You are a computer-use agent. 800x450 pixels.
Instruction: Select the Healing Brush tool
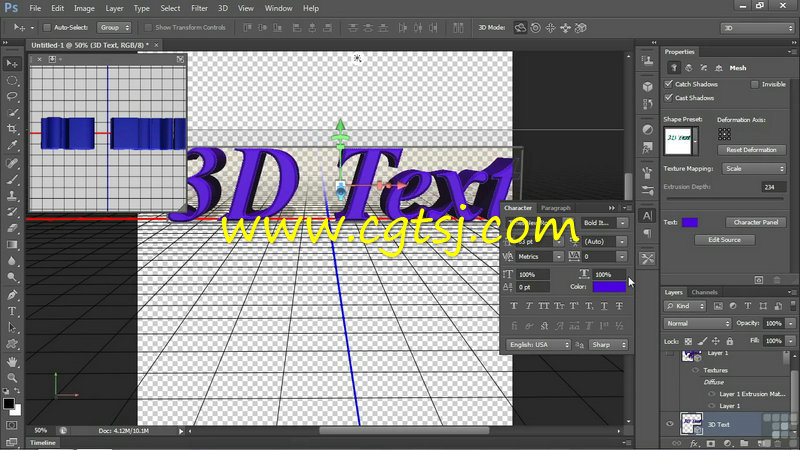(x=12, y=163)
